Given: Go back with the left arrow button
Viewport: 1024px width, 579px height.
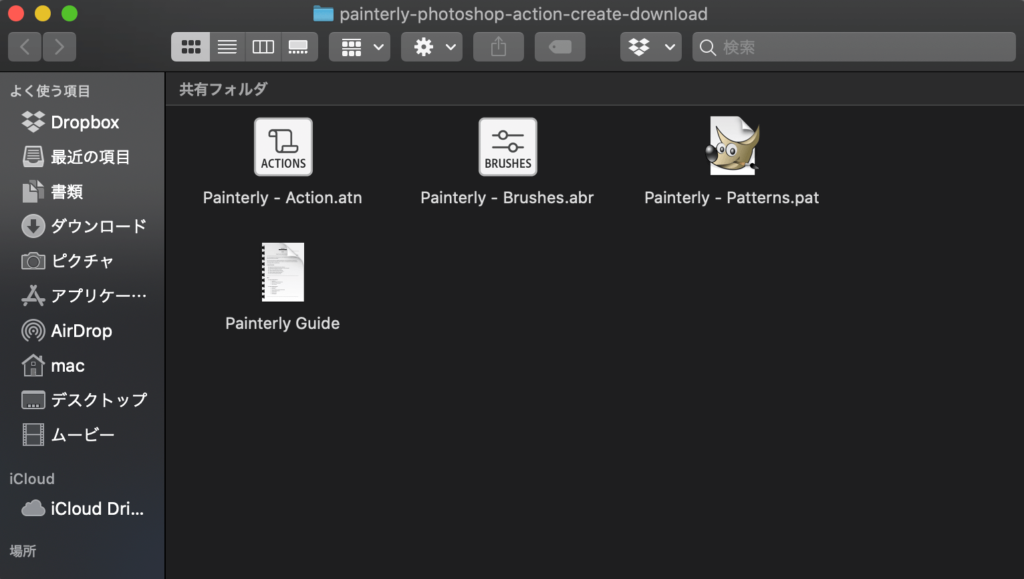Looking at the screenshot, I should click(25, 47).
